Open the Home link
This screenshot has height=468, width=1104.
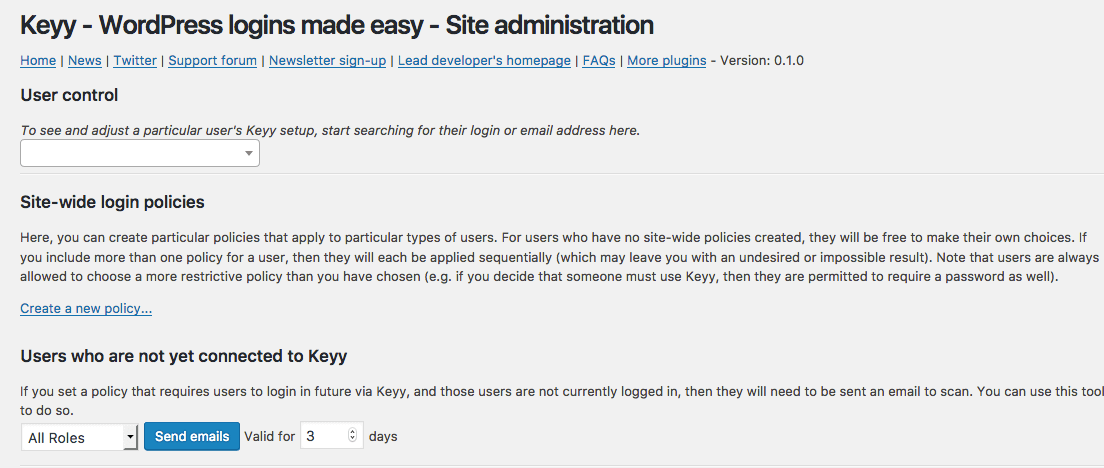(x=38, y=61)
